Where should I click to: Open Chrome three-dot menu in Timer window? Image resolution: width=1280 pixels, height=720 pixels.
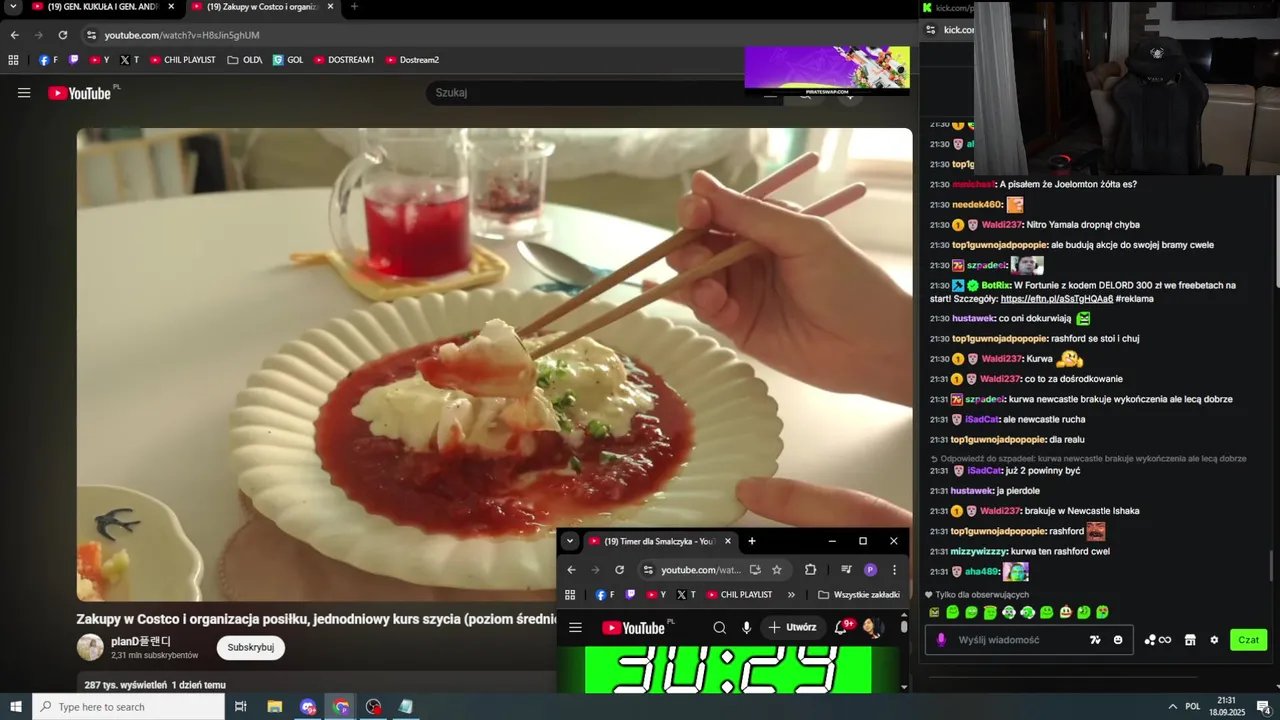(x=894, y=570)
